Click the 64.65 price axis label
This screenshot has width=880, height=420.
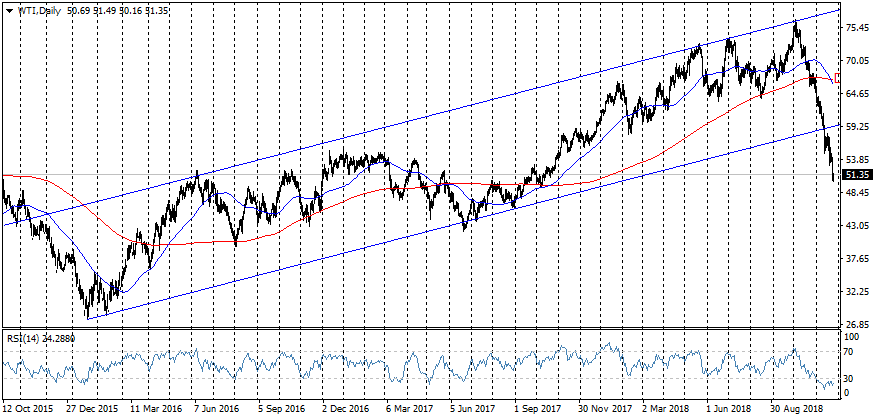(858, 94)
